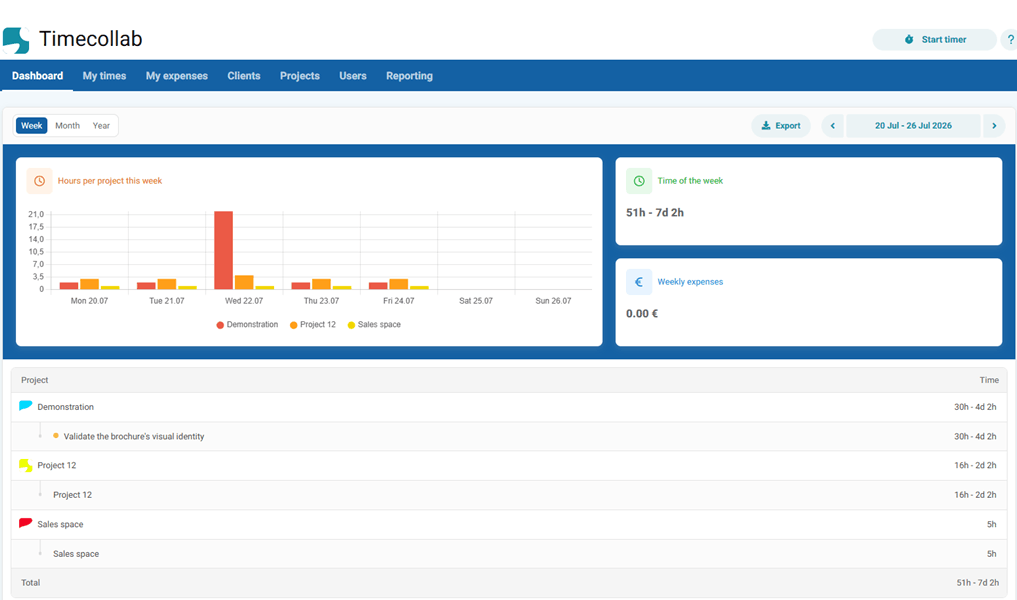Click the tall Demonstration bar on Wed 22.07

[224, 250]
